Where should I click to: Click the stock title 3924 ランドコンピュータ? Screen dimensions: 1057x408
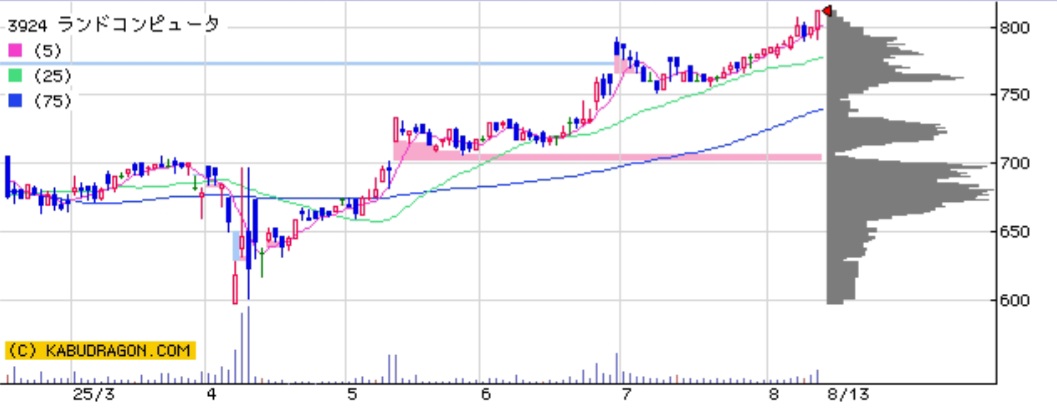[113, 26]
